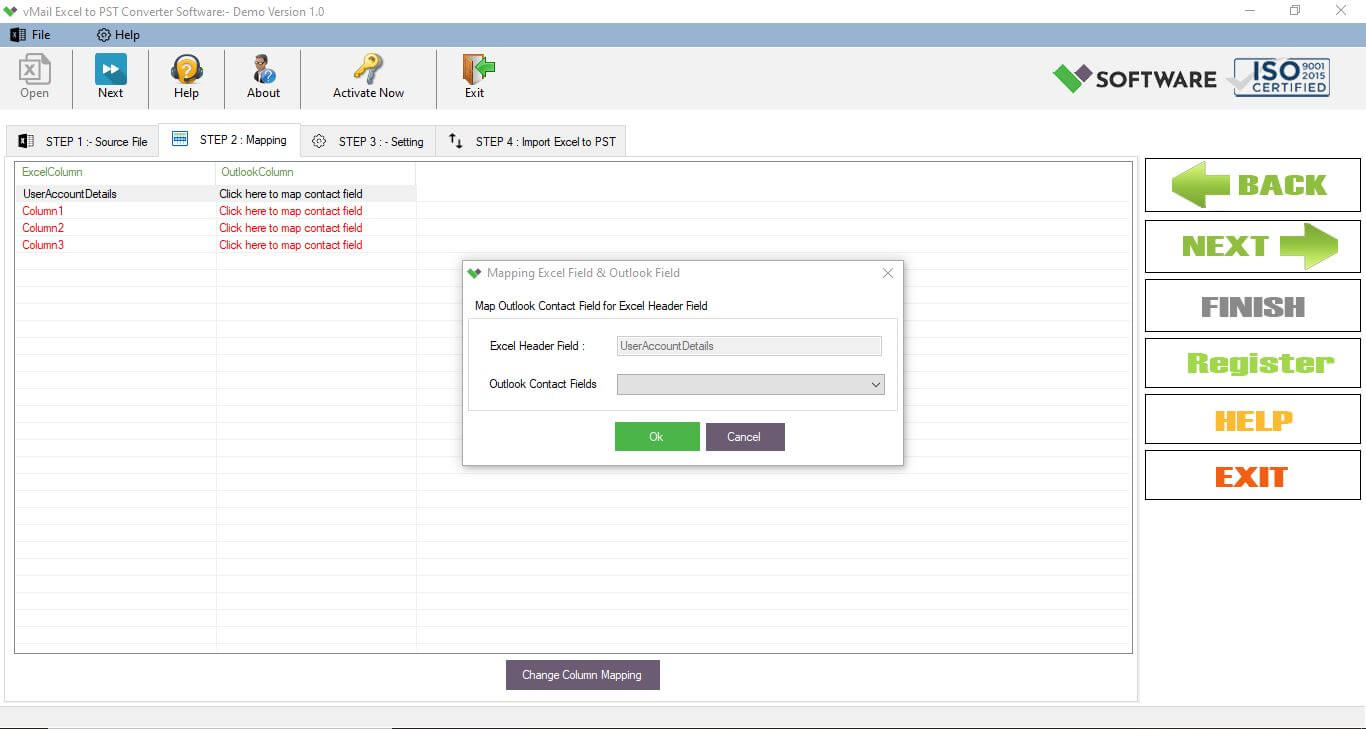This screenshot has height=729, width=1366.
Task: Click the gray FINISH button
Action: tap(1252, 306)
